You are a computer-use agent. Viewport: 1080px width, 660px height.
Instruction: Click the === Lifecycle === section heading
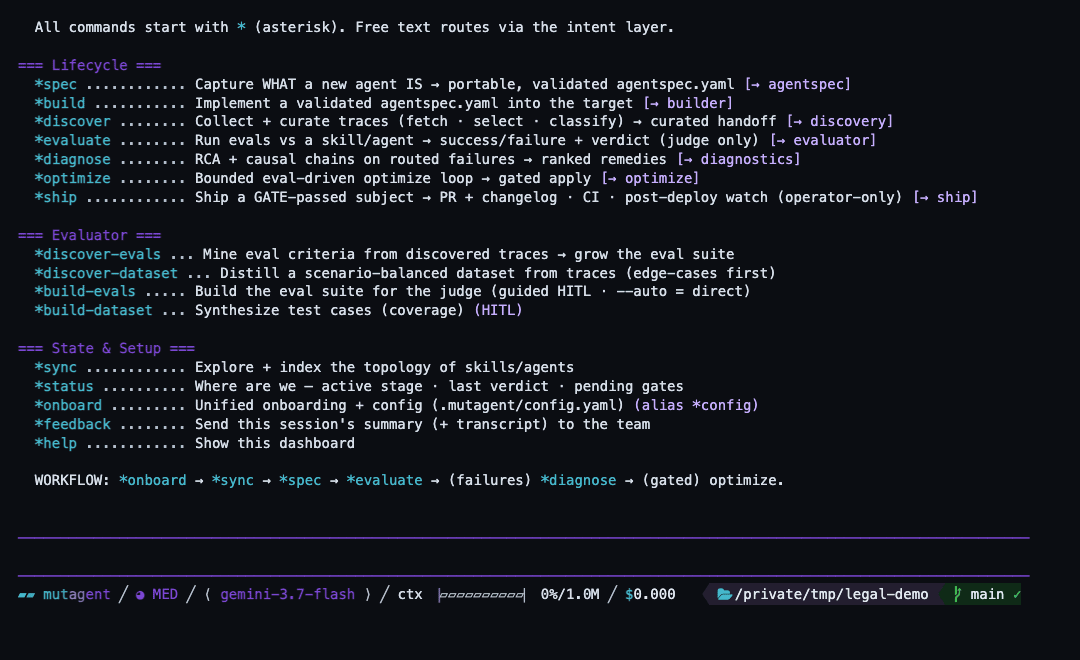[x=90, y=65]
